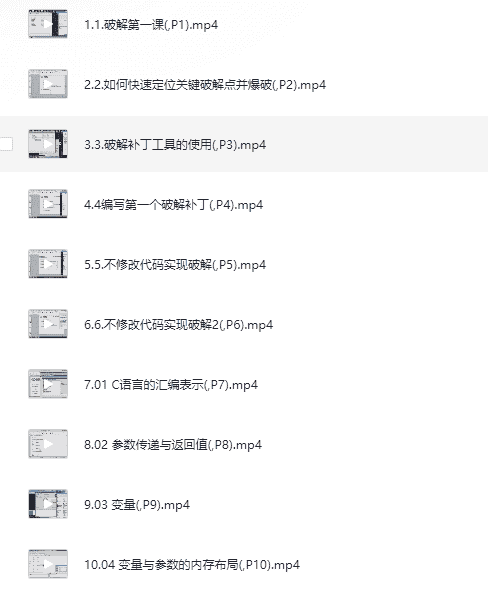This screenshot has height=604, width=488.
Task: Open file 1.1.破解第一课(,P1).mp4
Action: pos(151,25)
